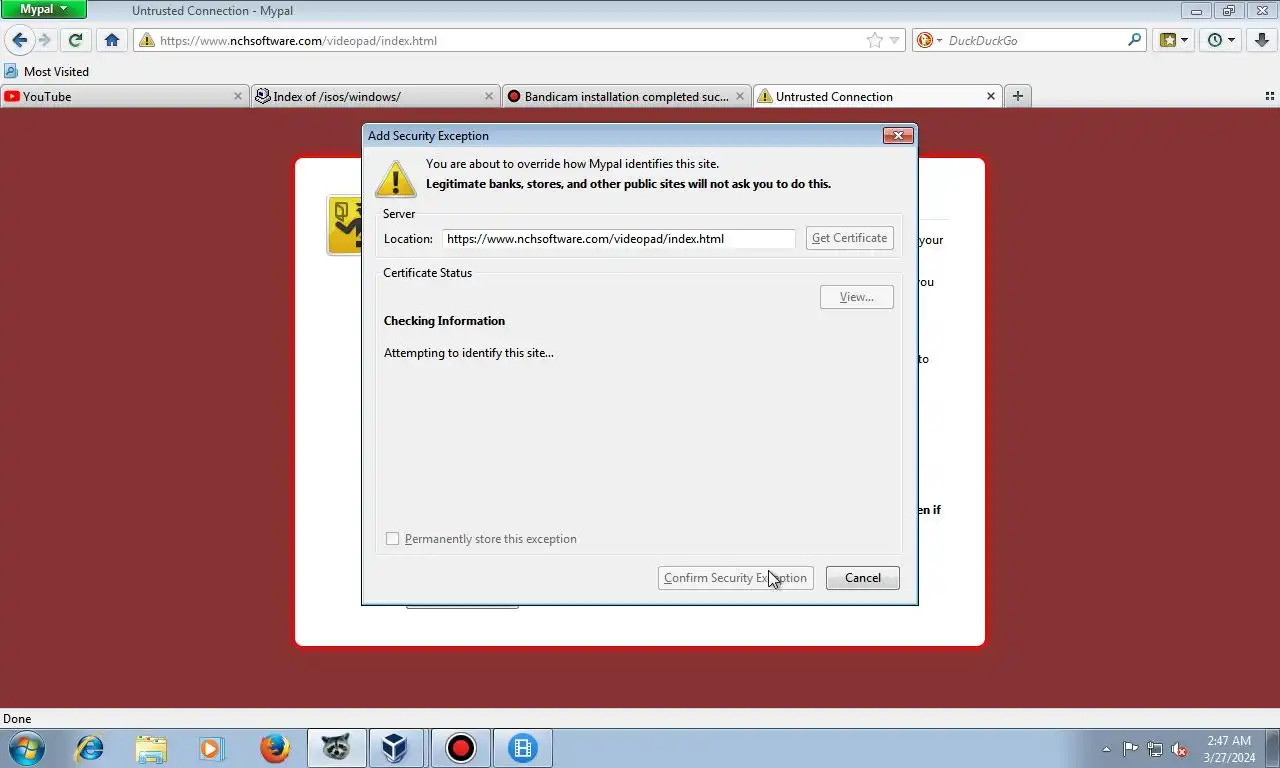Tick Permanently store this exception
Image resolution: width=1280 pixels, height=768 pixels.
pos(393,539)
